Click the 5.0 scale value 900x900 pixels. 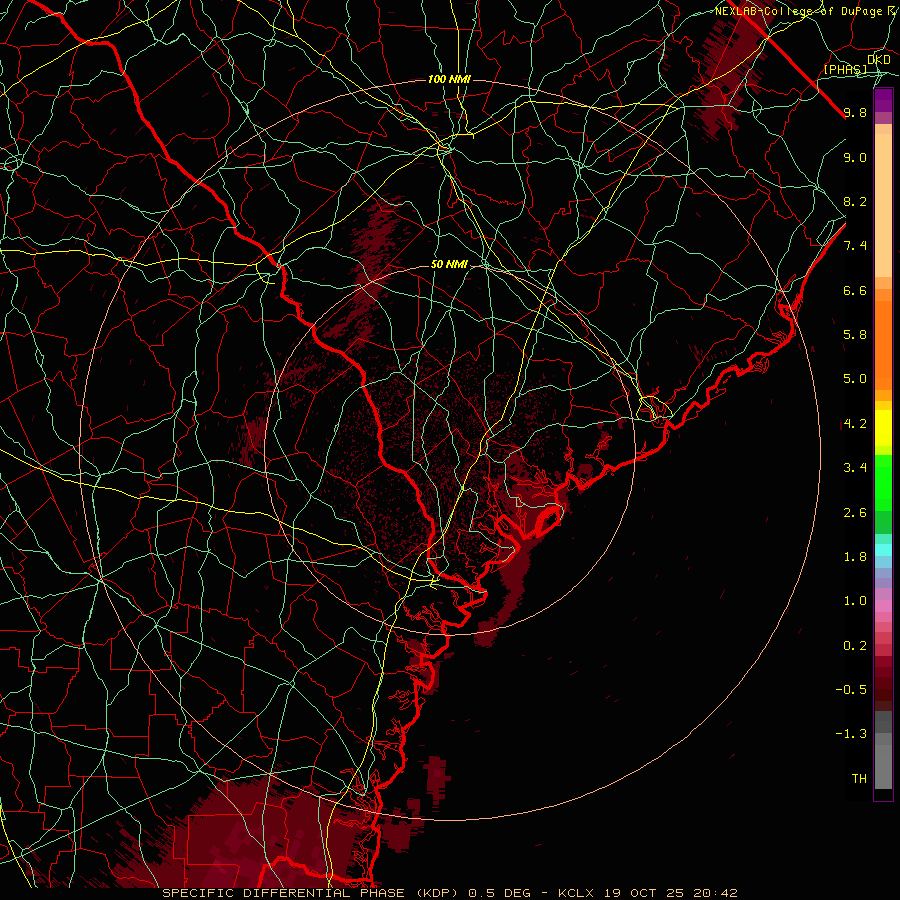tap(855, 379)
